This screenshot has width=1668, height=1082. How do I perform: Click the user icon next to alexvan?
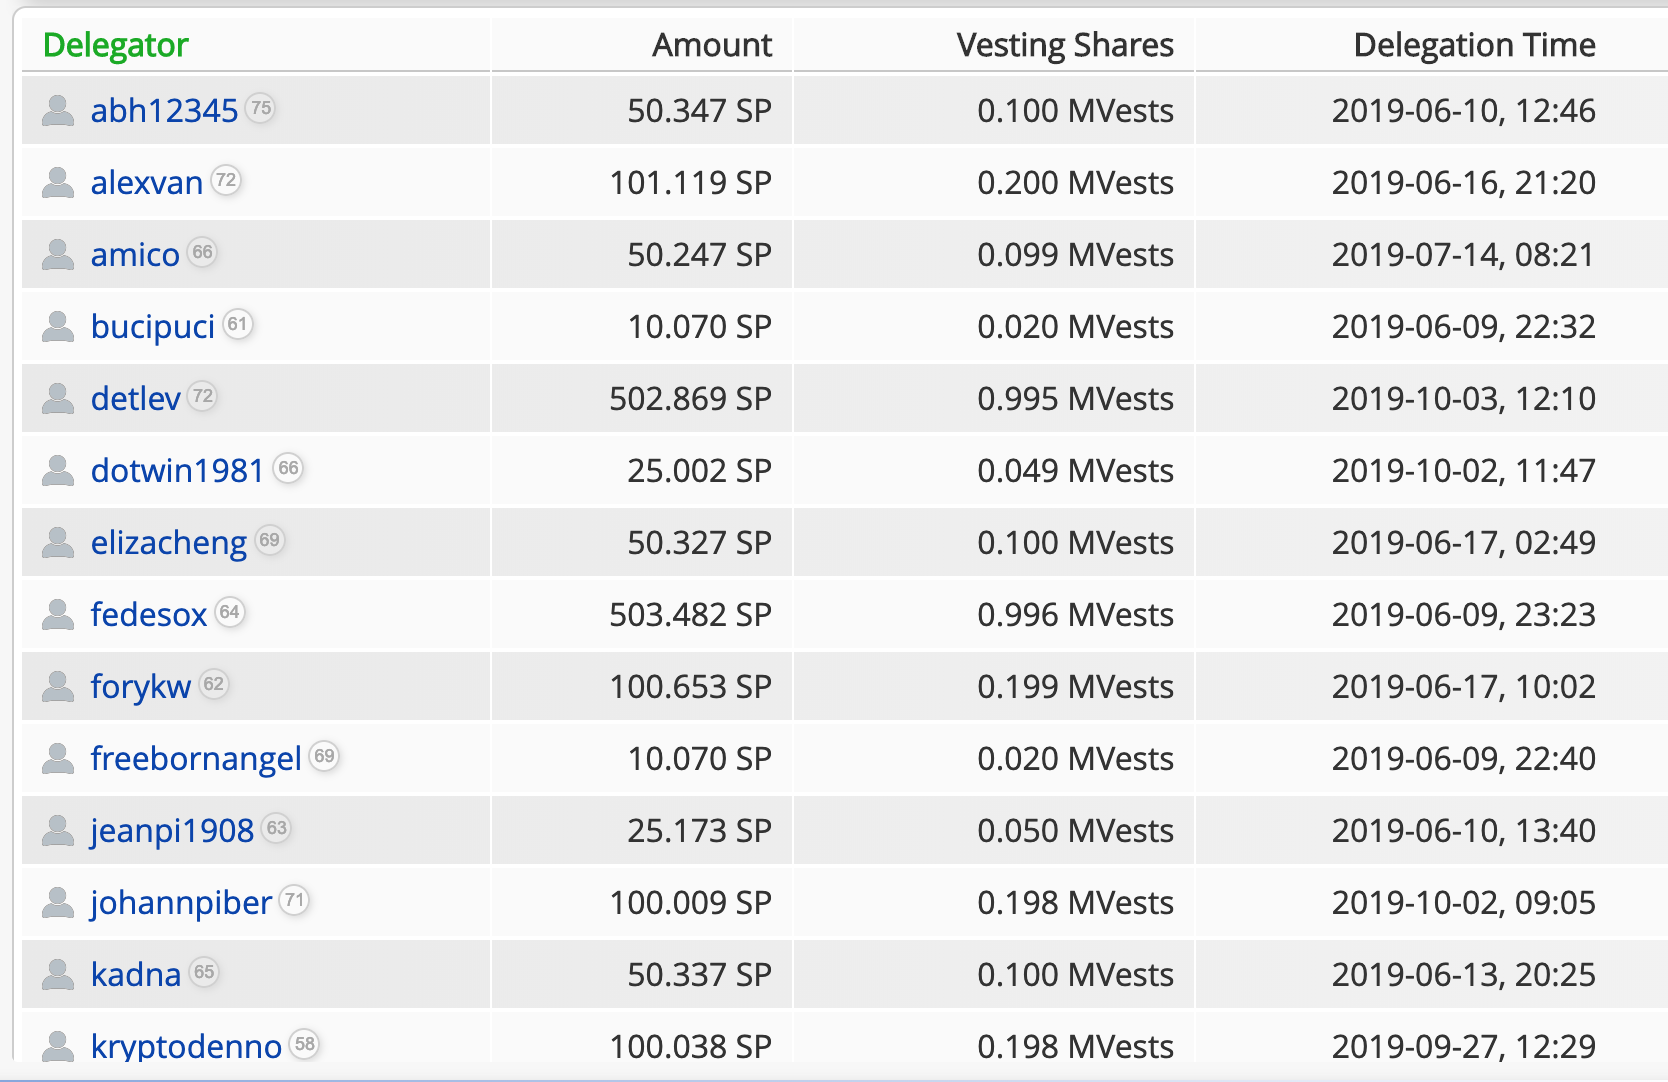point(58,183)
